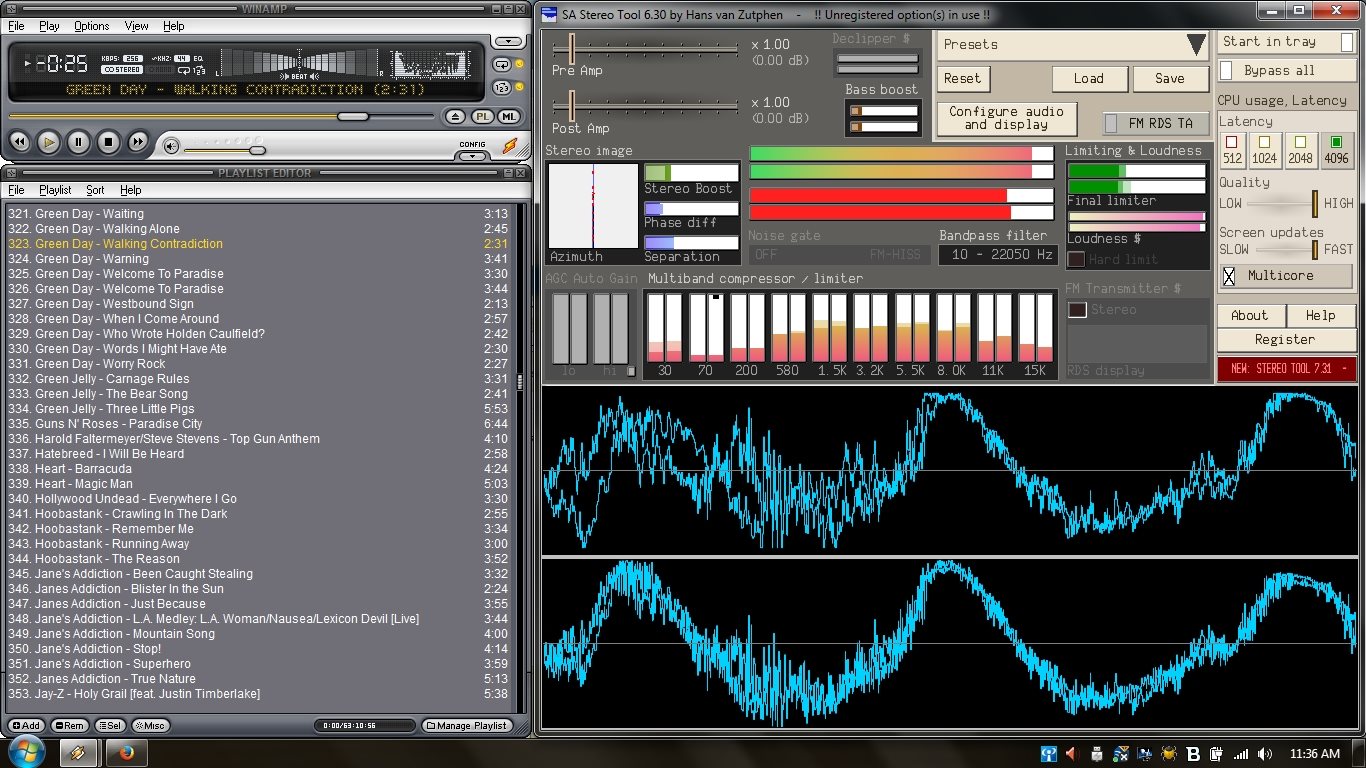Select track 335 Guns N' Roses - Paradise City
The image size is (1366, 768).
tap(258, 424)
